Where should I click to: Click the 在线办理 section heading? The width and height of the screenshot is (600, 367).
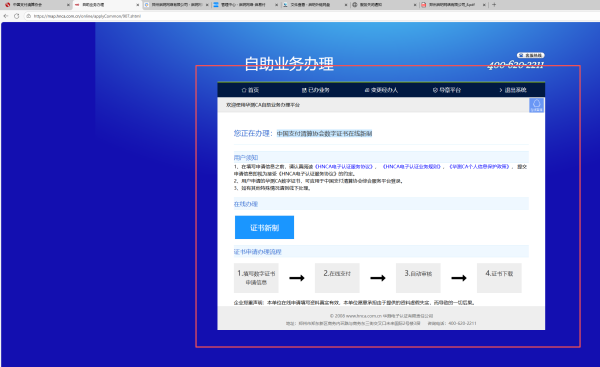click(x=246, y=204)
